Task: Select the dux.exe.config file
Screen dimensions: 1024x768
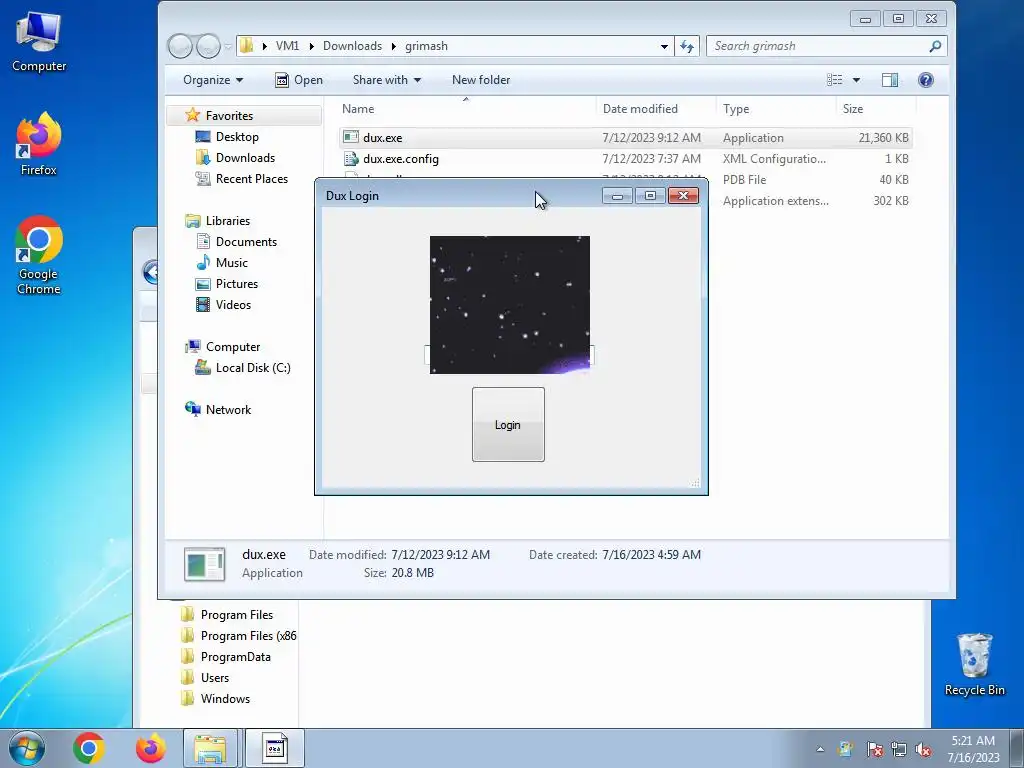Action: point(626,159)
